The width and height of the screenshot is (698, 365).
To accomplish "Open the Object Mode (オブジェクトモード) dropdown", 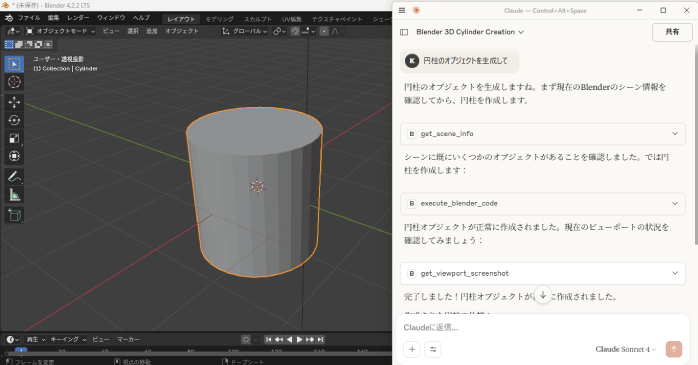I will tap(60, 31).
